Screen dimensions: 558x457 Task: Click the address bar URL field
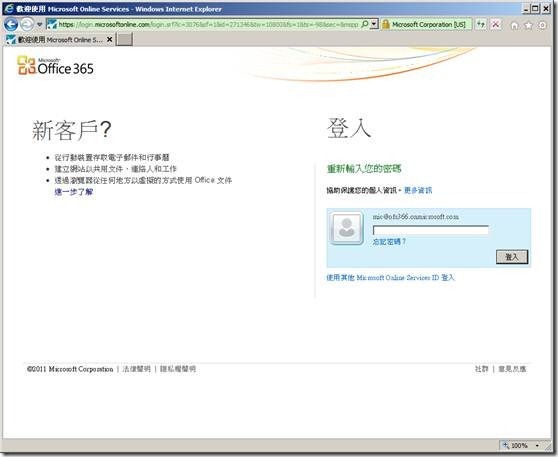click(208, 24)
